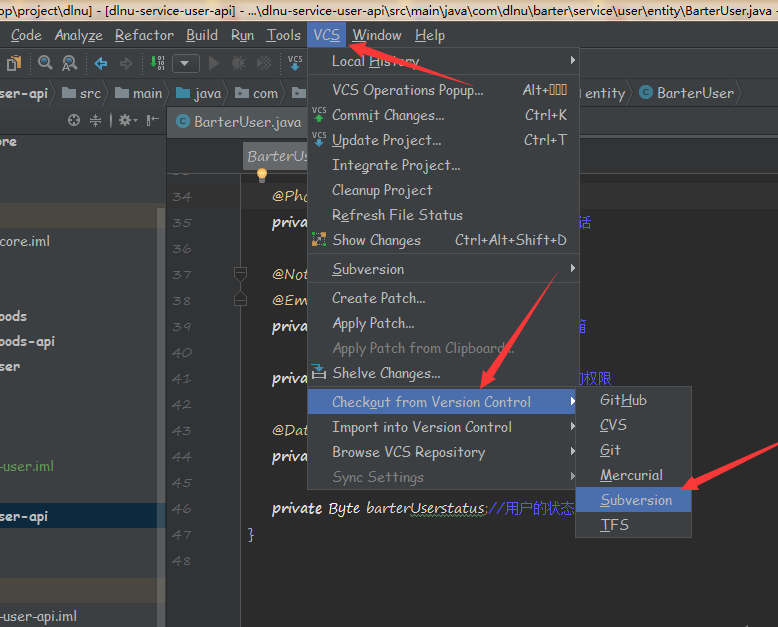Open the Refactor menu

tap(144, 35)
